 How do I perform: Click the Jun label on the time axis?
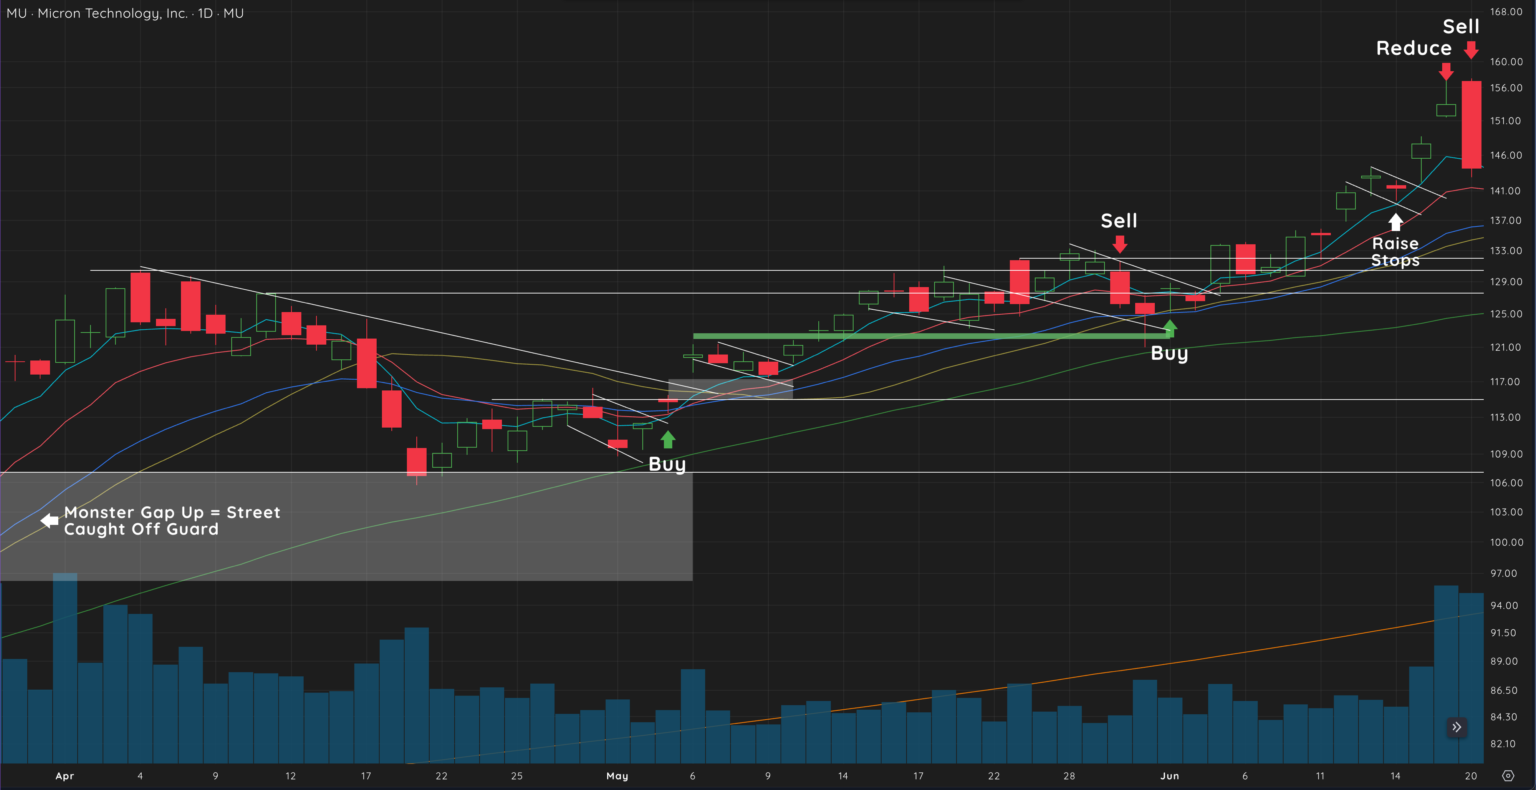pyautogui.click(x=1169, y=775)
